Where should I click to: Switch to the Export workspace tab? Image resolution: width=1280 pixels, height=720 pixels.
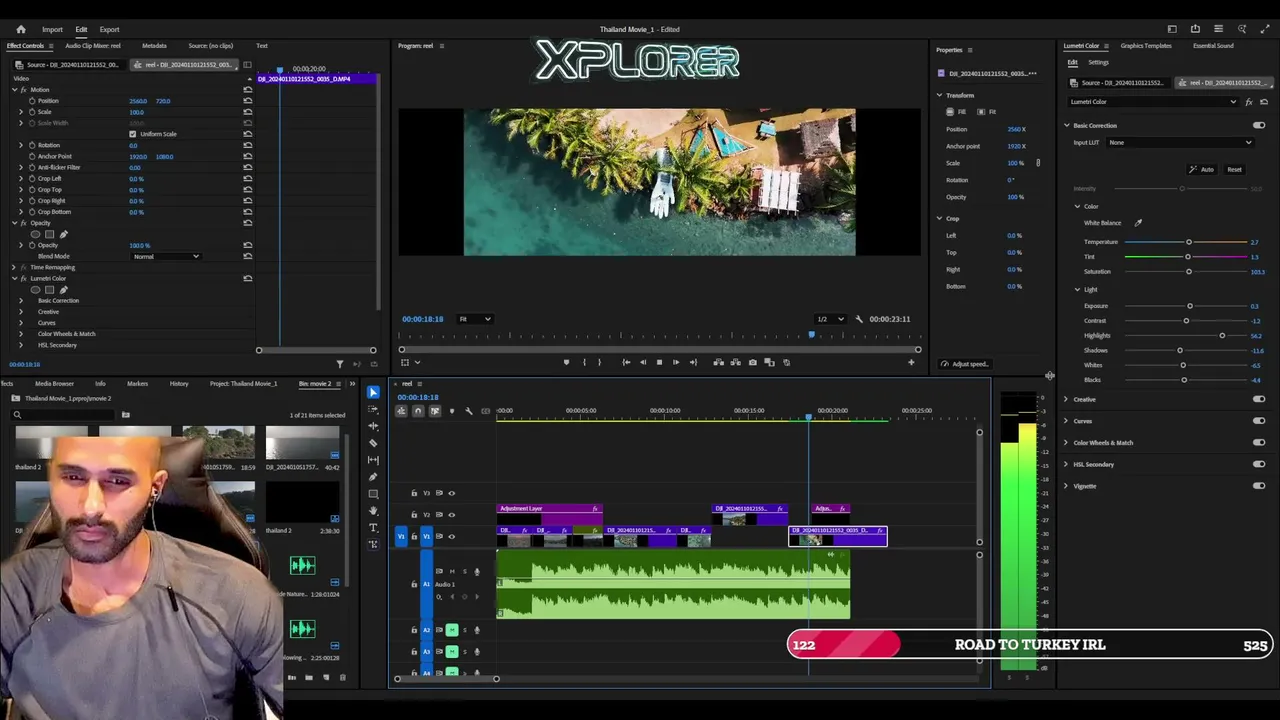[109, 29]
